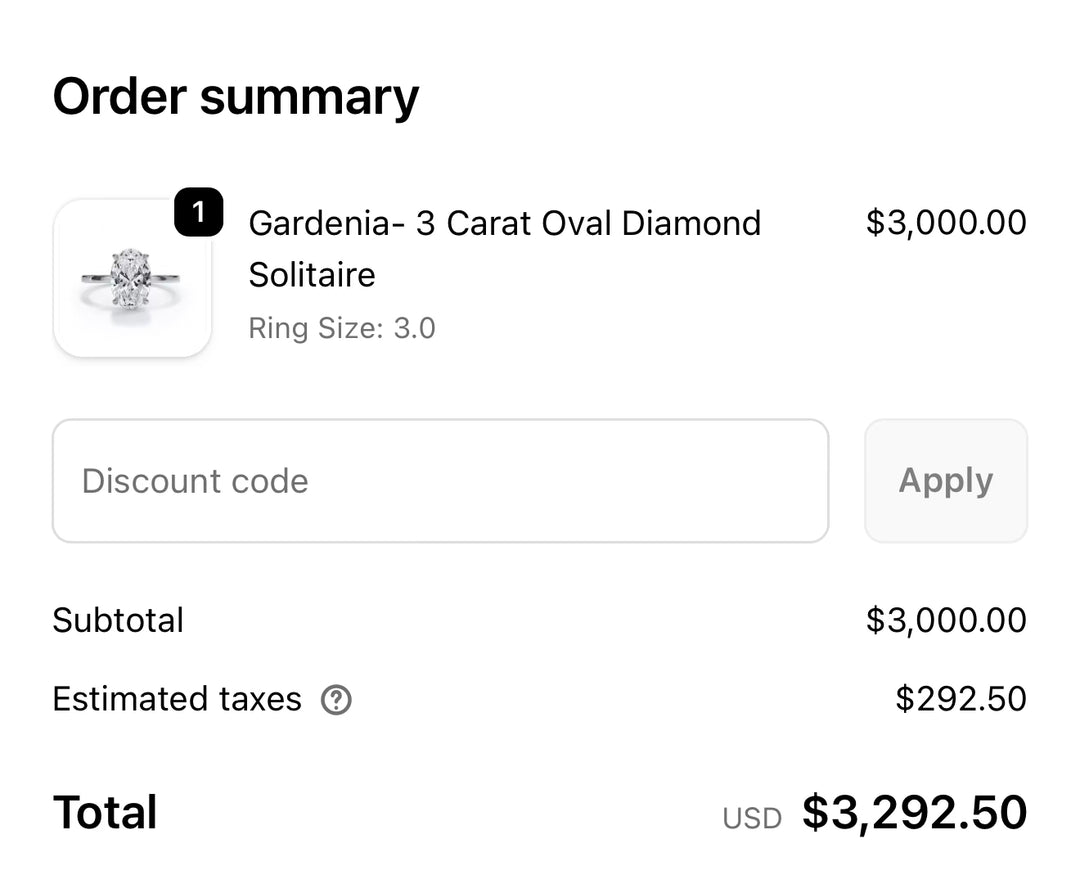
Task: Click the total amount $3,292.50
Action: point(914,812)
